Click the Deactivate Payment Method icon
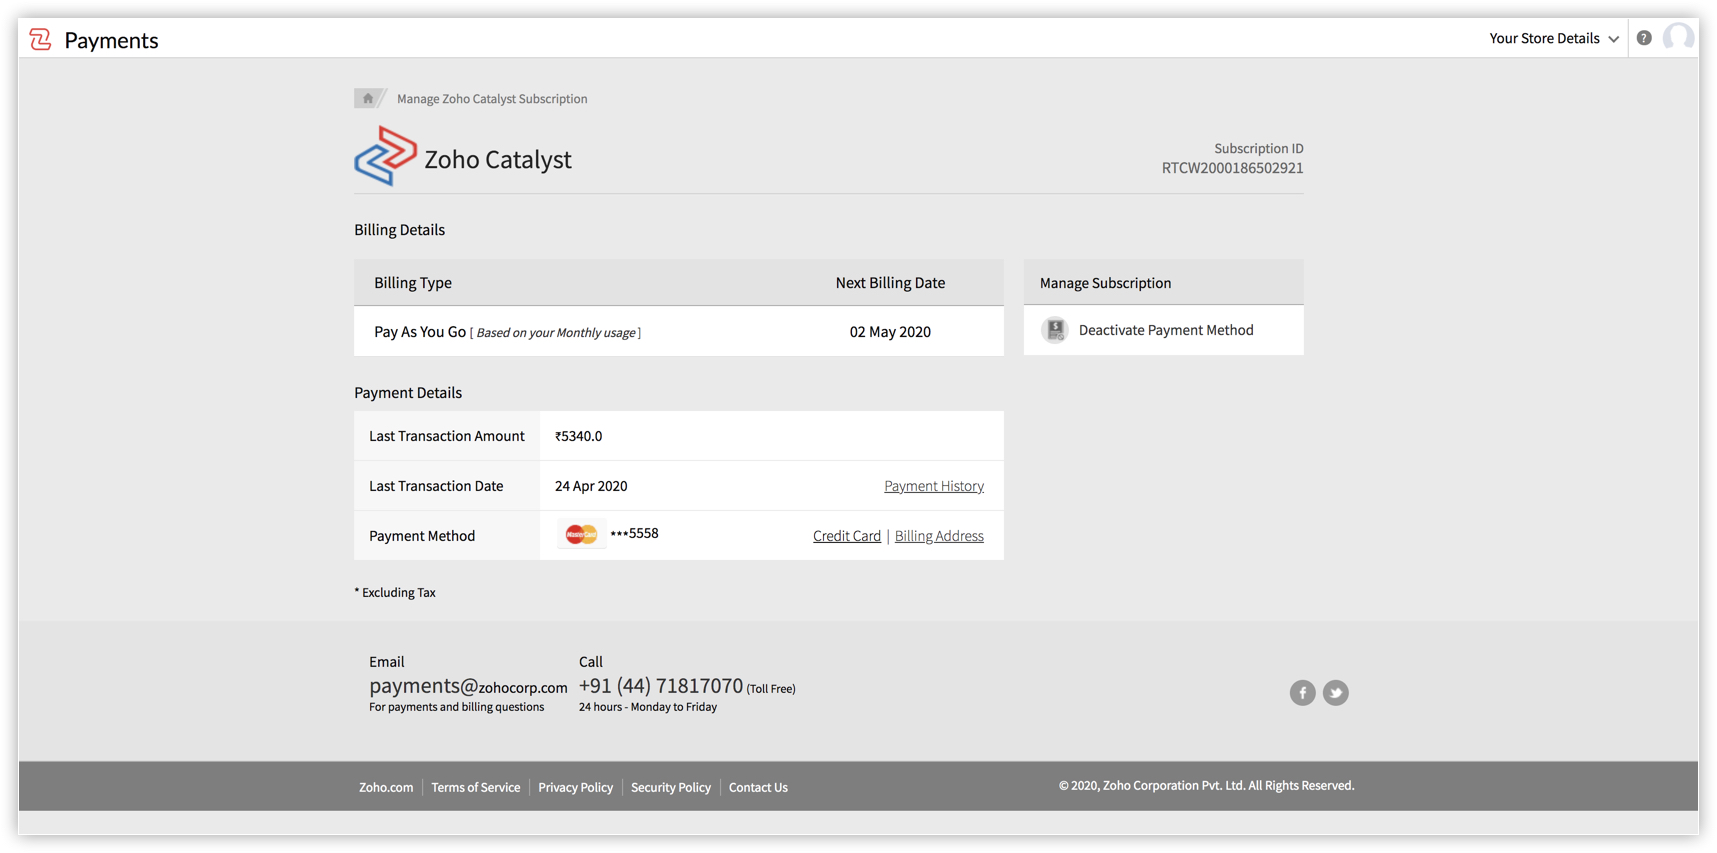Screen dimensions: 1717x853 tap(1055, 330)
